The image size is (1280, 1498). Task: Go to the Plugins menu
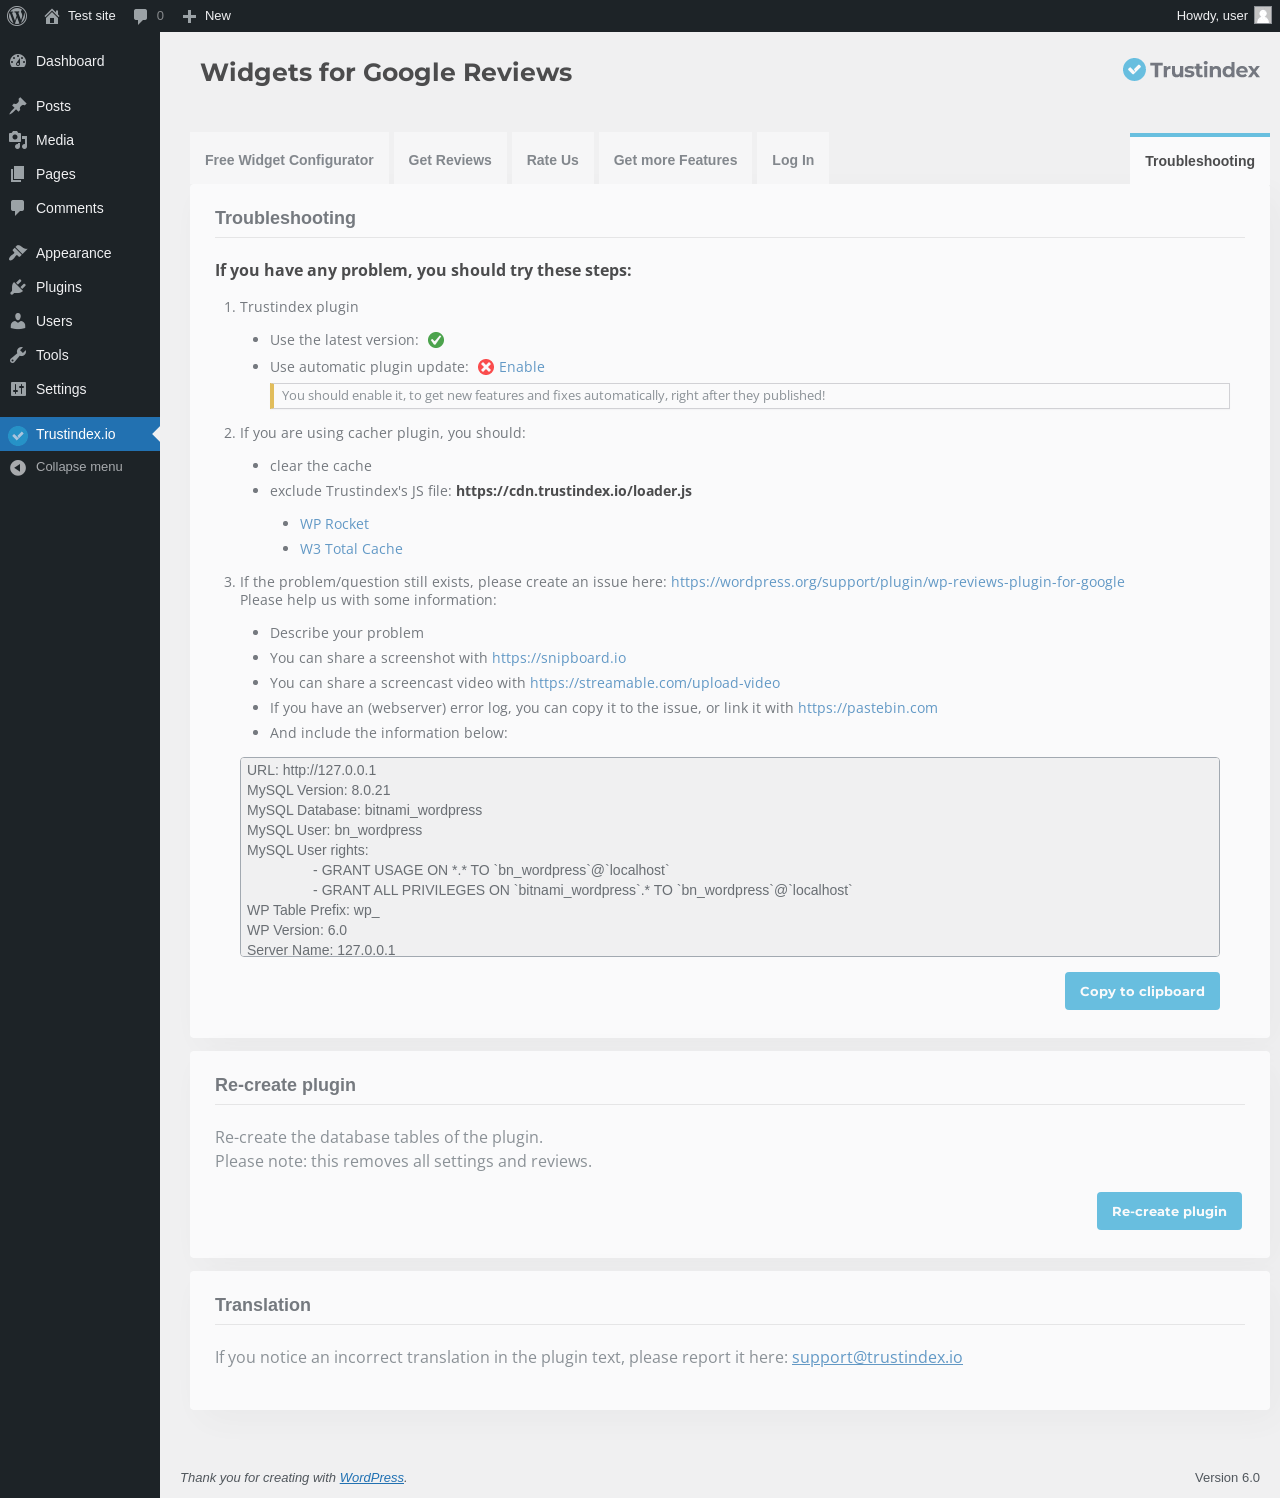pyautogui.click(x=80, y=287)
